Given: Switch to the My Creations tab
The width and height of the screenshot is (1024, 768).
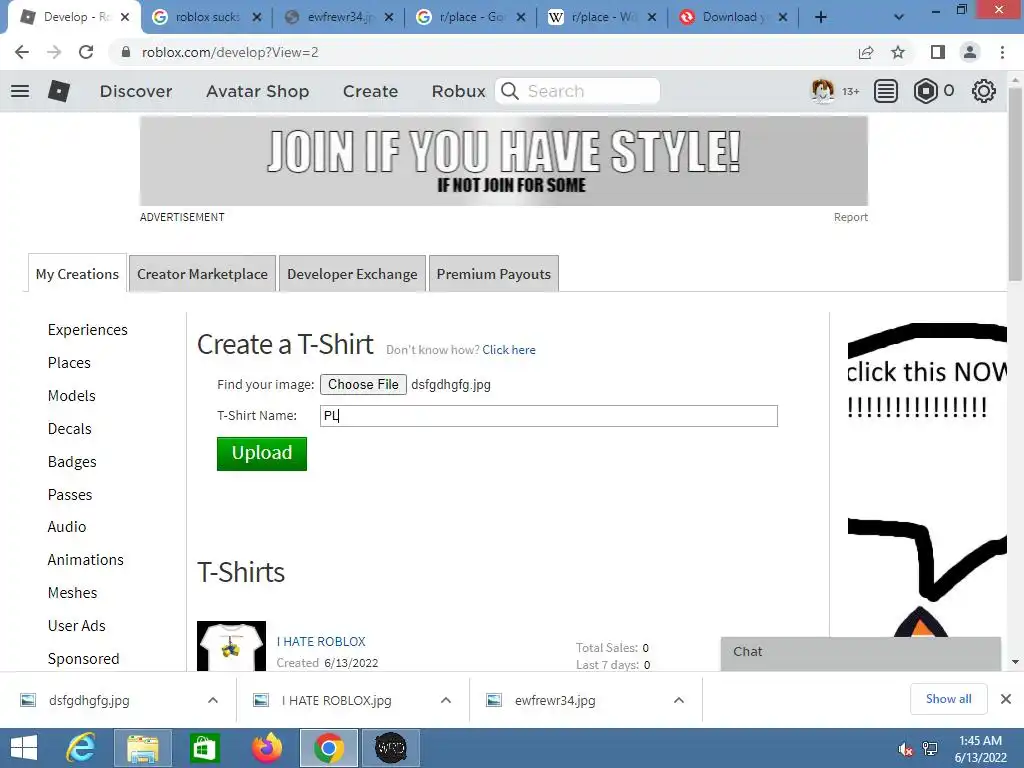Looking at the screenshot, I should click(x=77, y=274).
